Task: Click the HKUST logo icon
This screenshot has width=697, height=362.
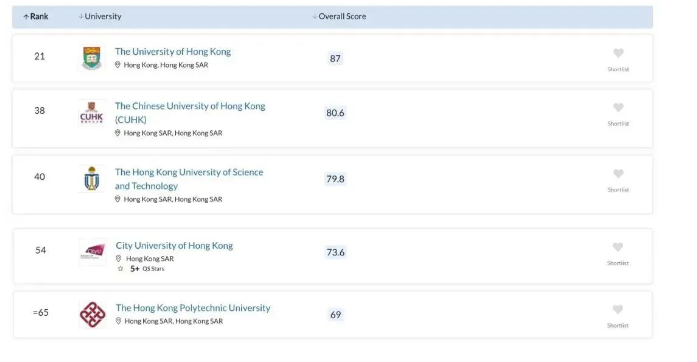Action: pyautogui.click(x=92, y=178)
